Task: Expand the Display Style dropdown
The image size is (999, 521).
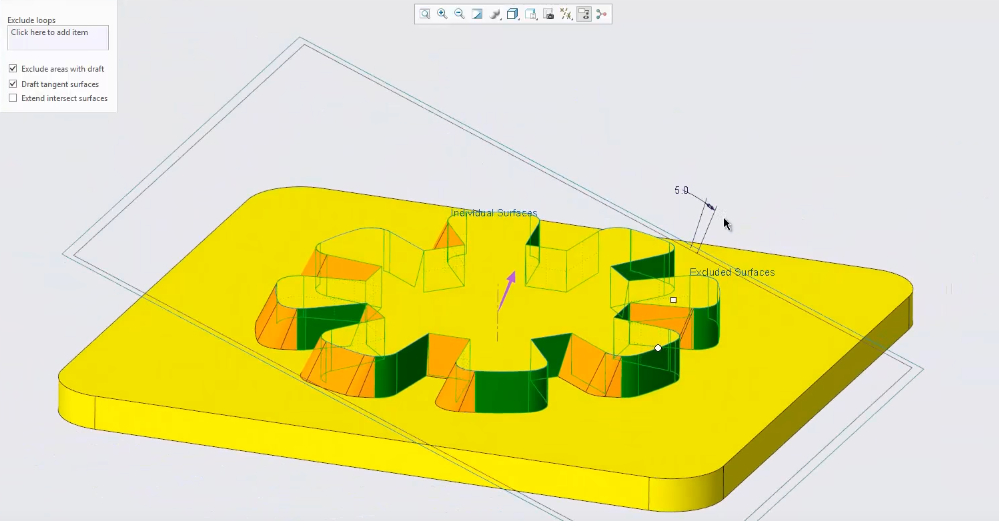Action: pyautogui.click(x=495, y=14)
